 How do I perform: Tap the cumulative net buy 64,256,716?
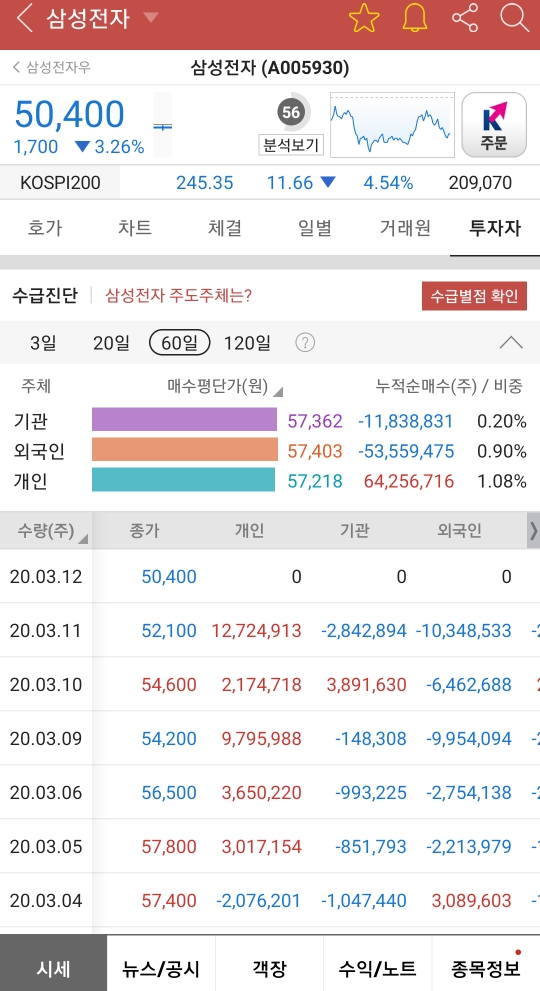pyautogui.click(x=408, y=481)
